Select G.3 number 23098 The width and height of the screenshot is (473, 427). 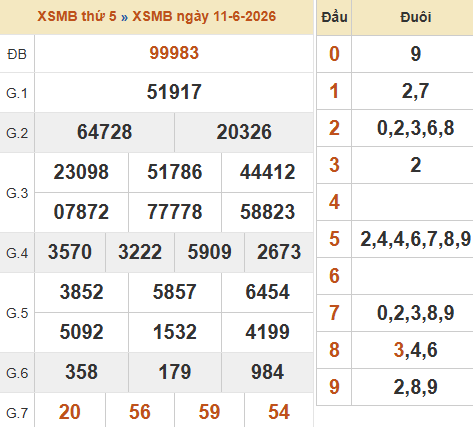click(81, 172)
